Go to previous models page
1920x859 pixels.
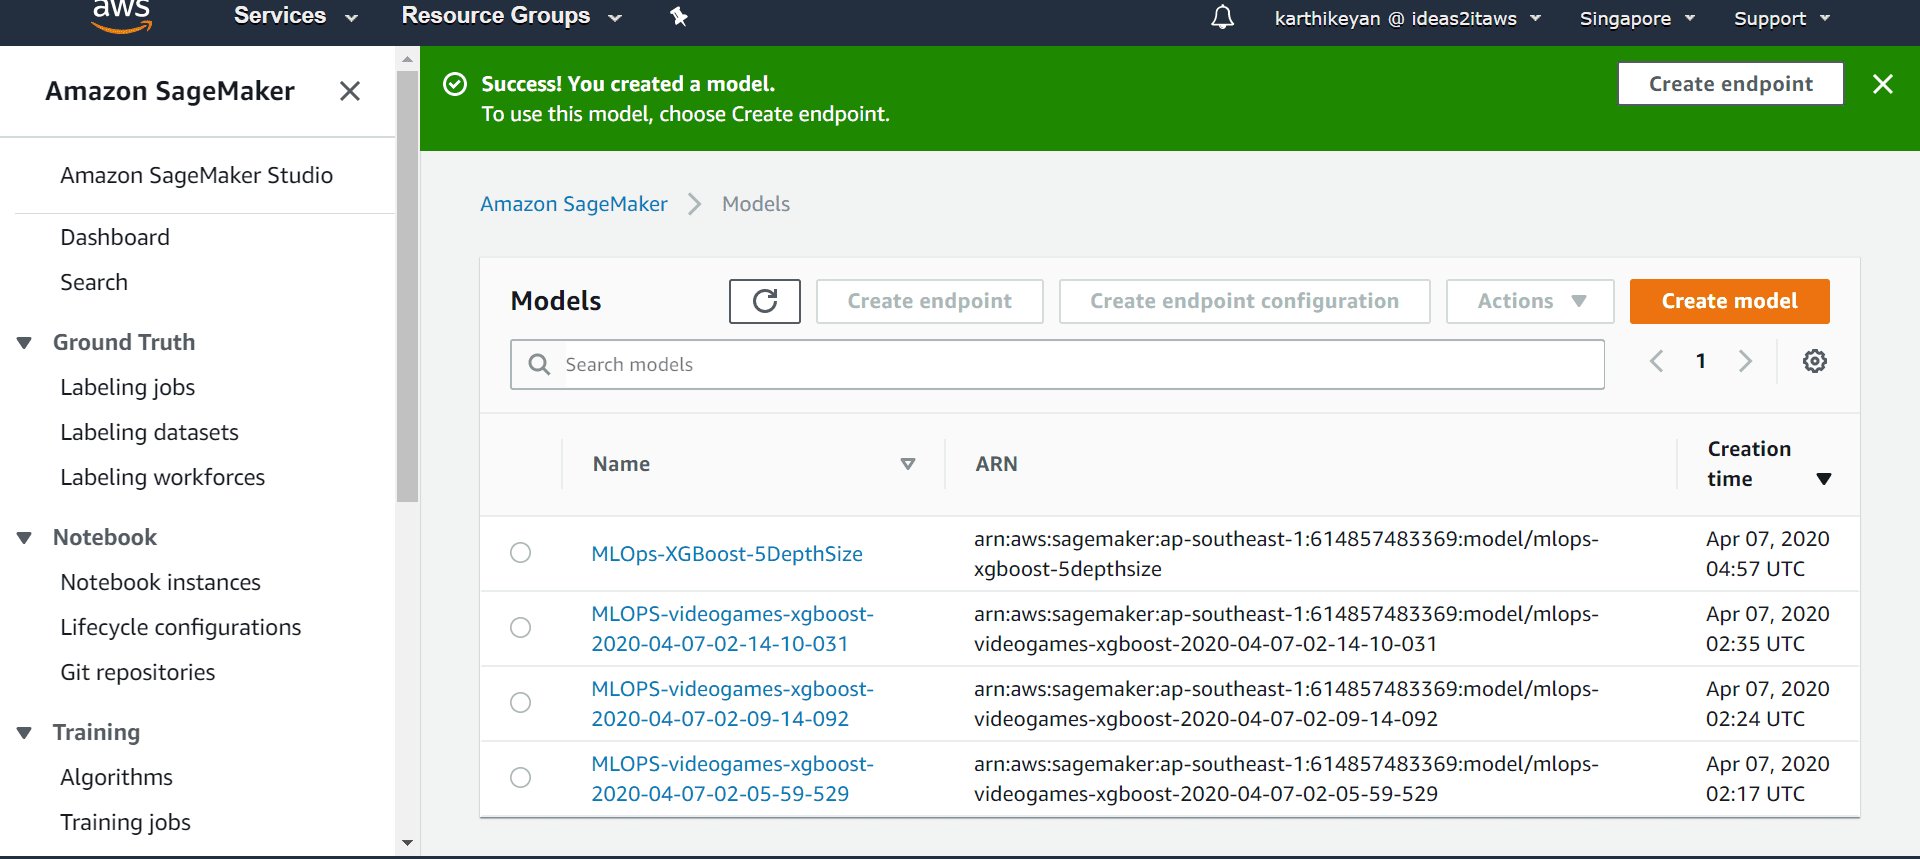click(x=1657, y=361)
